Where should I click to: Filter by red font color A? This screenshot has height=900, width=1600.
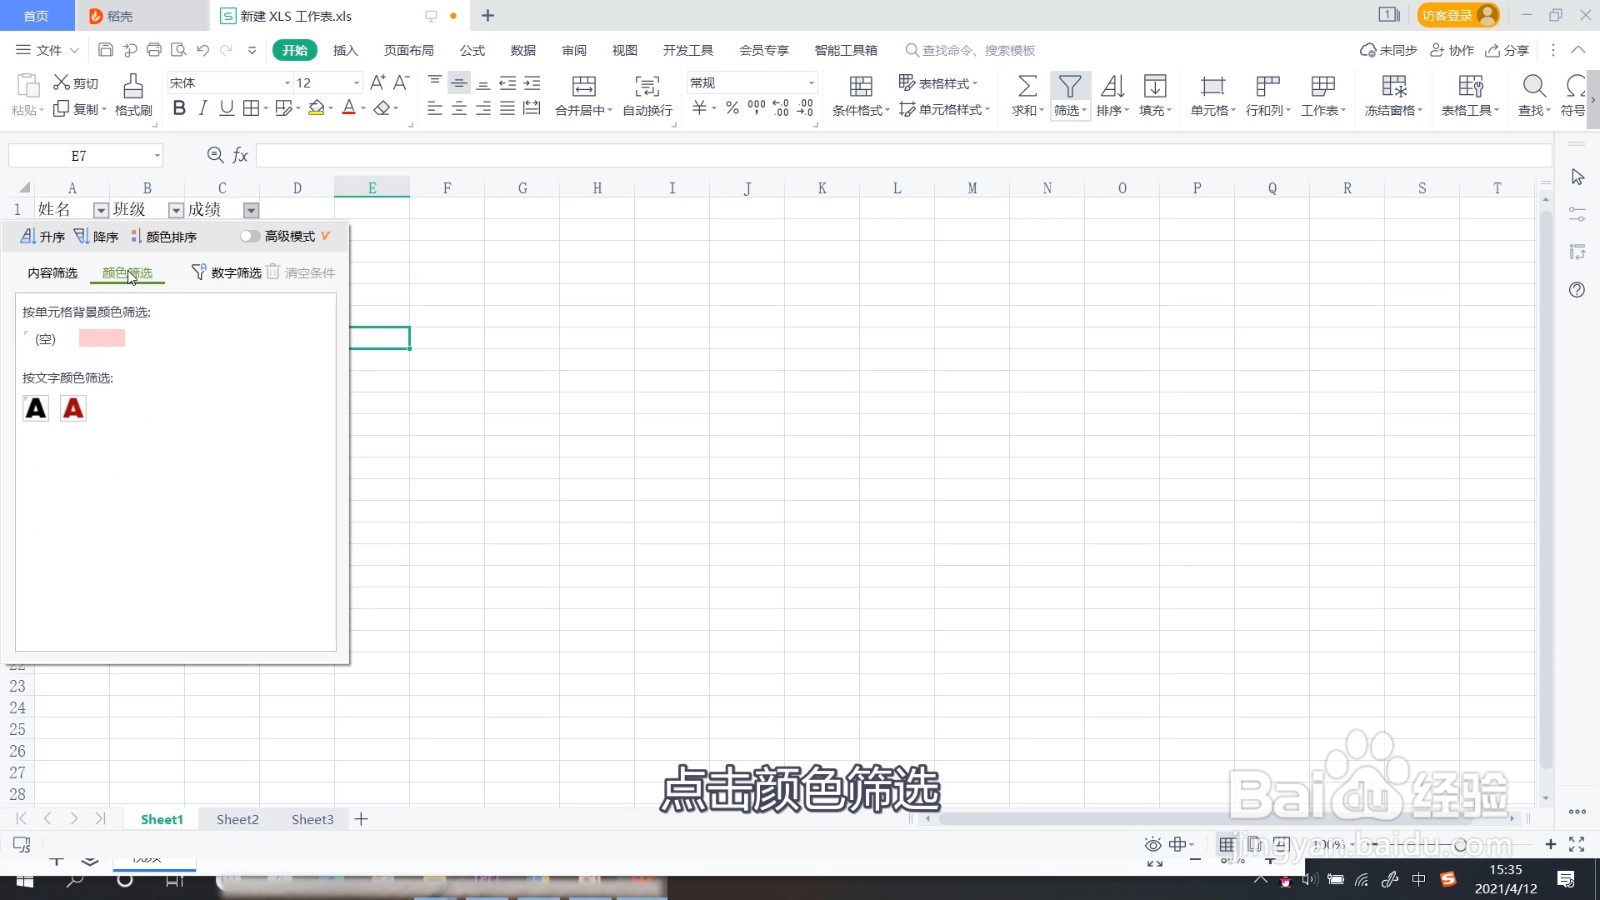(x=73, y=408)
